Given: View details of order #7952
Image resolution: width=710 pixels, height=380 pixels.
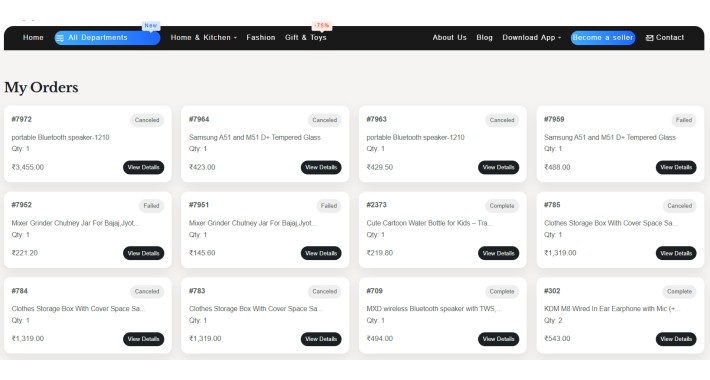Looking at the screenshot, I should pos(143,253).
